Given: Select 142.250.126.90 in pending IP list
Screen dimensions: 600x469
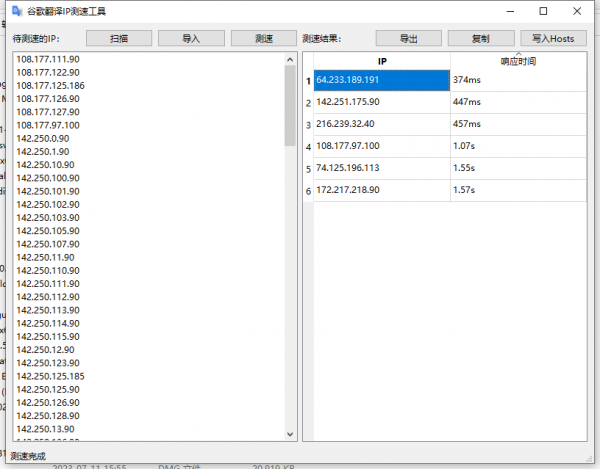Looking at the screenshot, I should pyautogui.click(x=48, y=403).
